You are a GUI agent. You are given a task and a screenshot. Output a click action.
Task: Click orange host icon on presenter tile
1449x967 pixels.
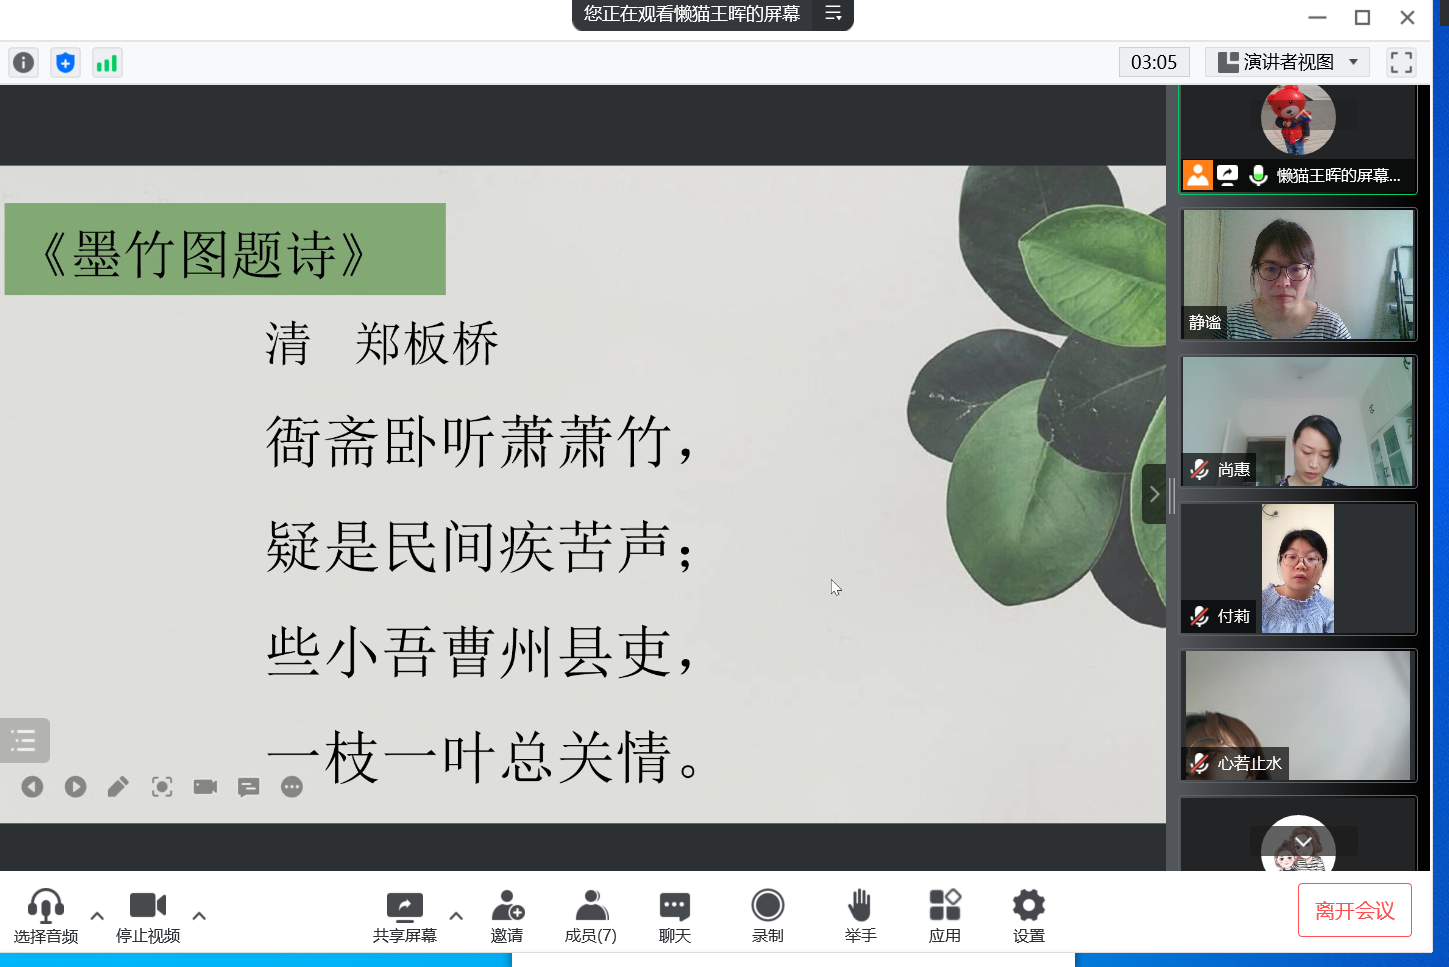(1198, 175)
